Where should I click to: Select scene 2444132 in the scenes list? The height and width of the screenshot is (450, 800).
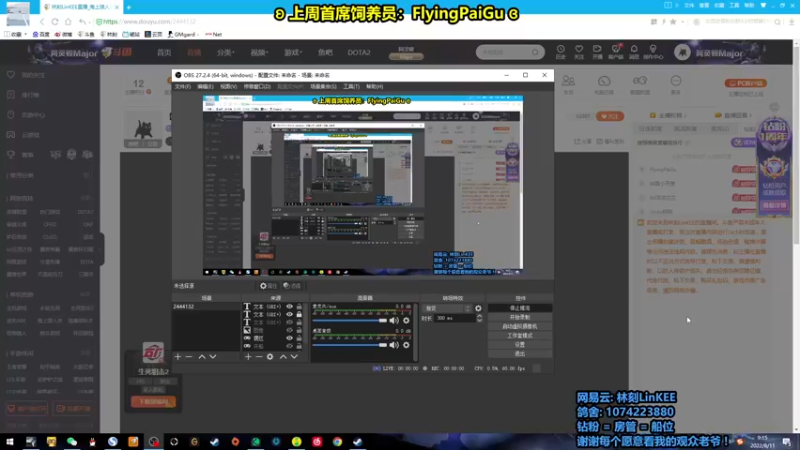point(206,307)
